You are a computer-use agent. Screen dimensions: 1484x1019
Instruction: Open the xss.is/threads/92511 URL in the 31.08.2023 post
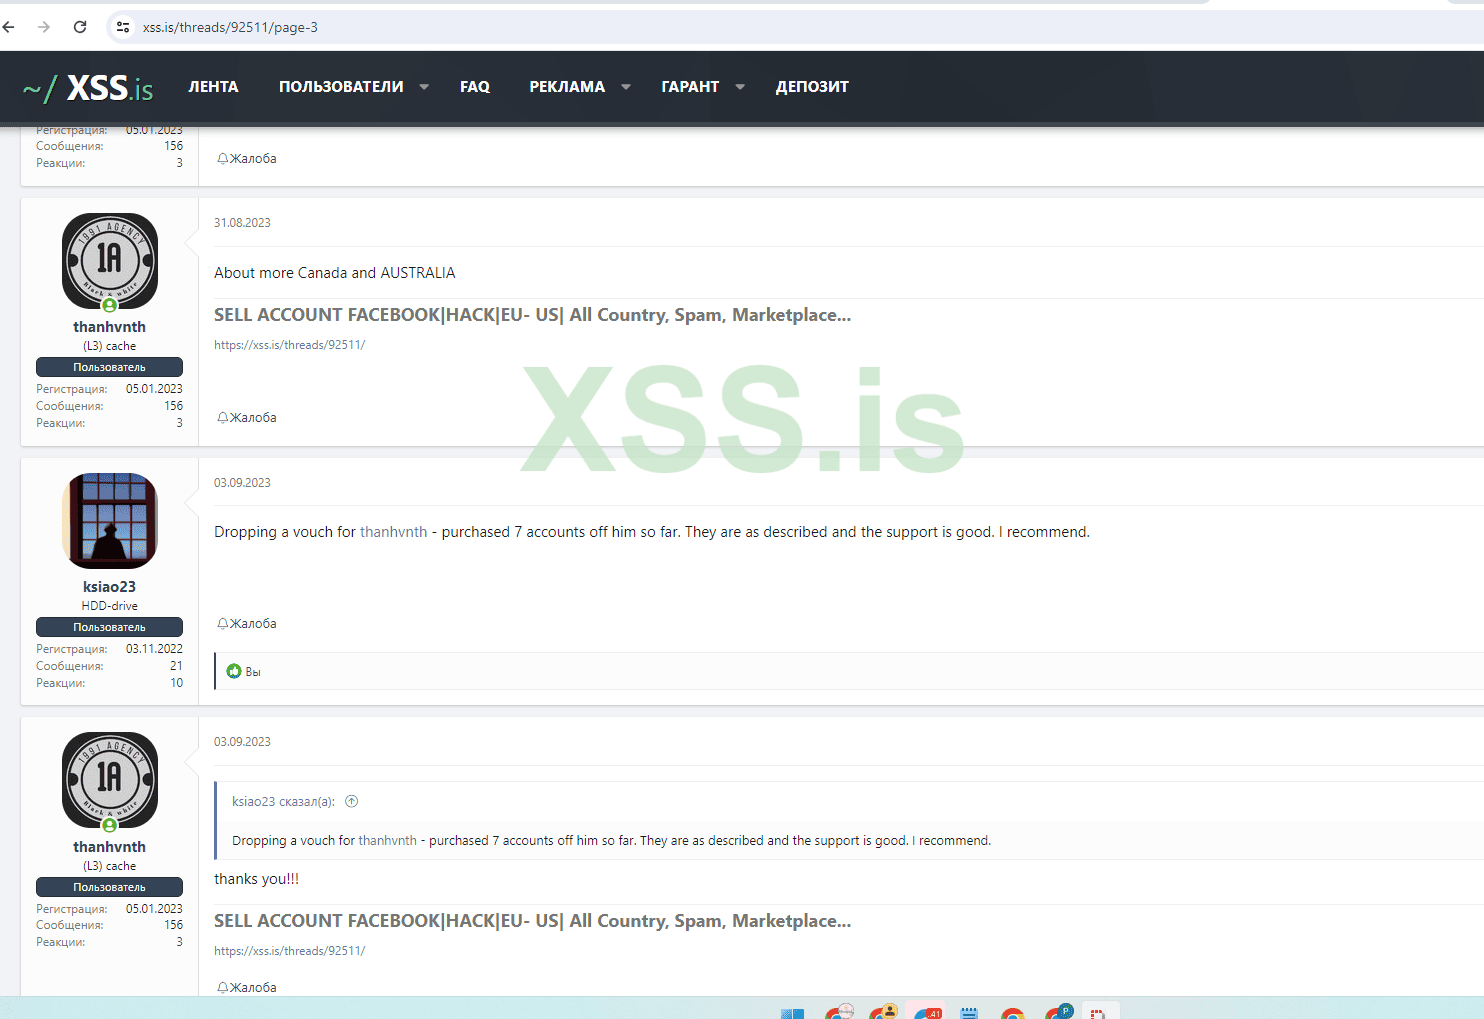coord(290,345)
